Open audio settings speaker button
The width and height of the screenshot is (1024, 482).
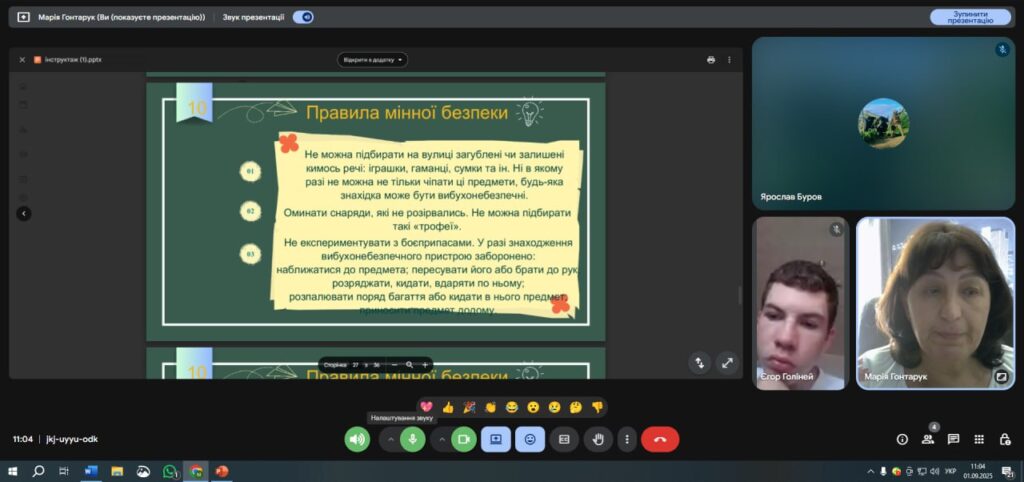(x=357, y=440)
